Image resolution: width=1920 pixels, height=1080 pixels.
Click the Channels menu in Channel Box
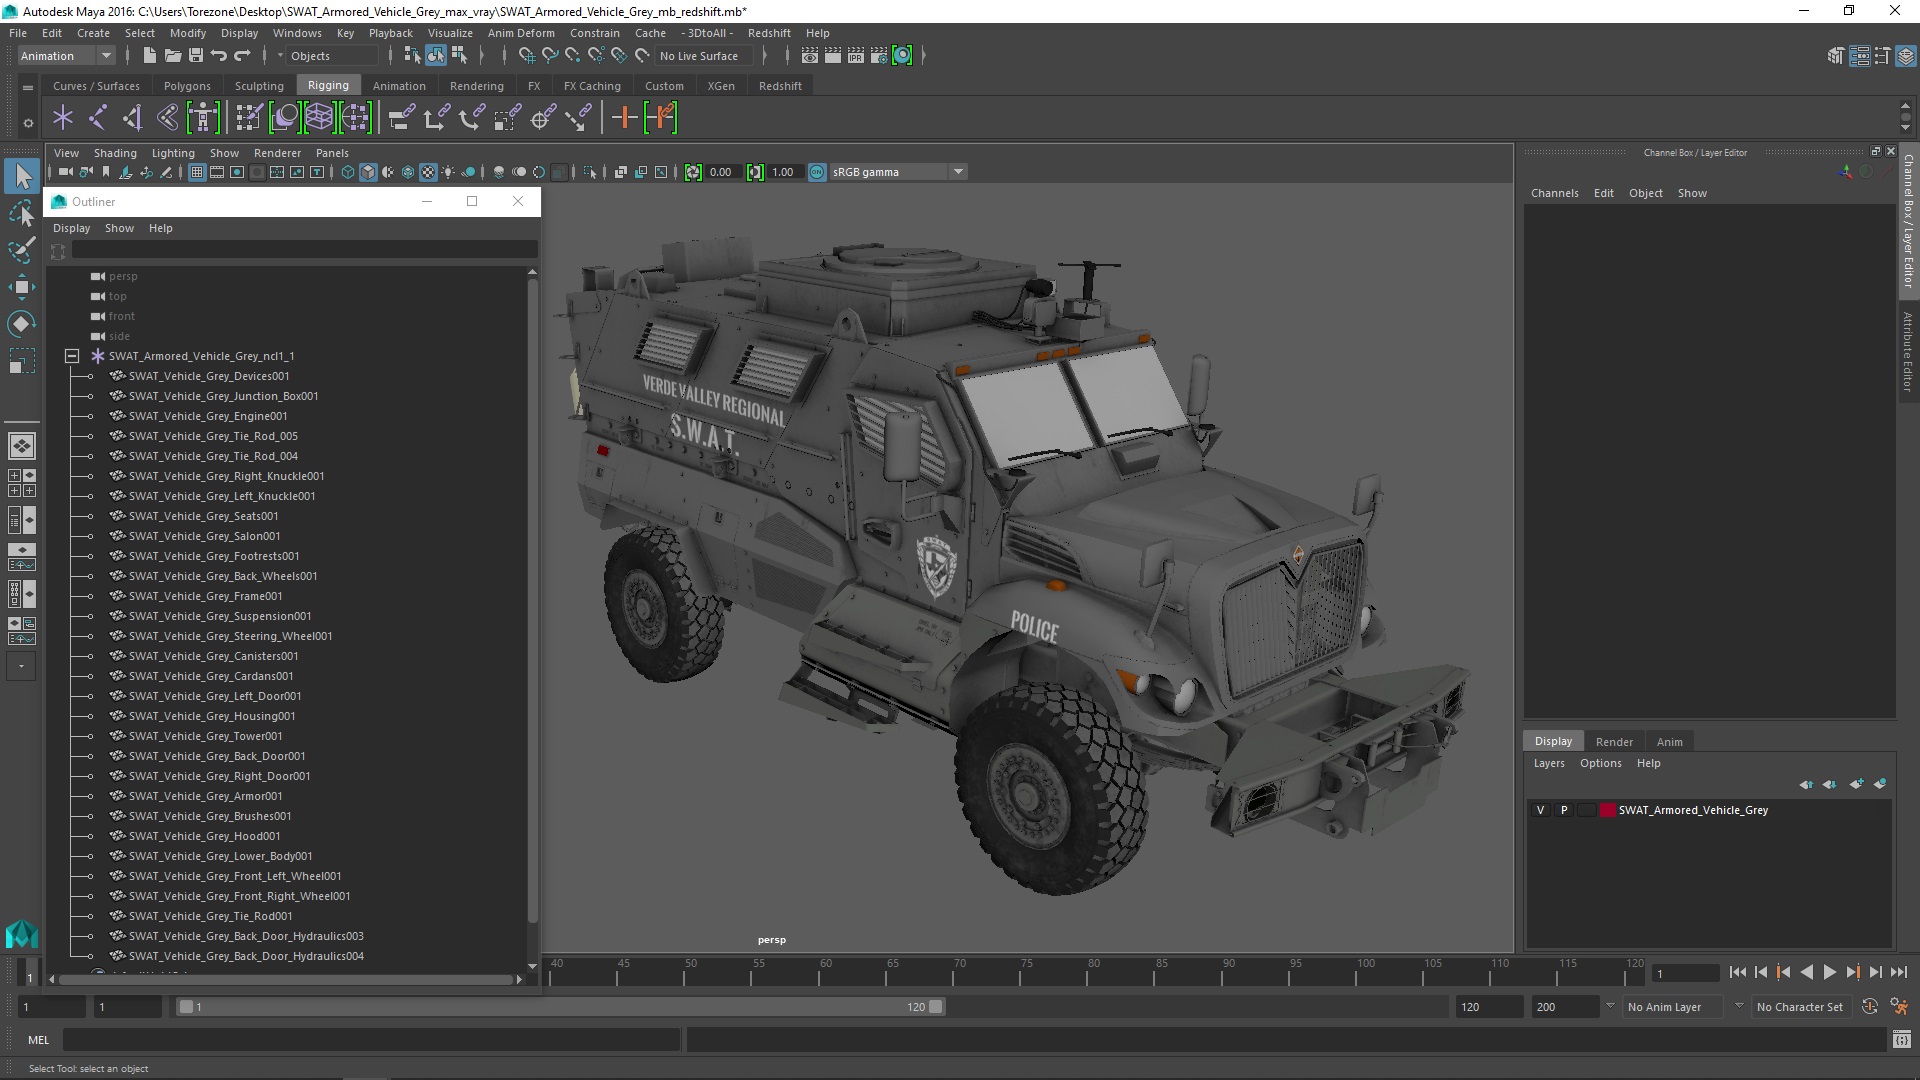(1554, 193)
